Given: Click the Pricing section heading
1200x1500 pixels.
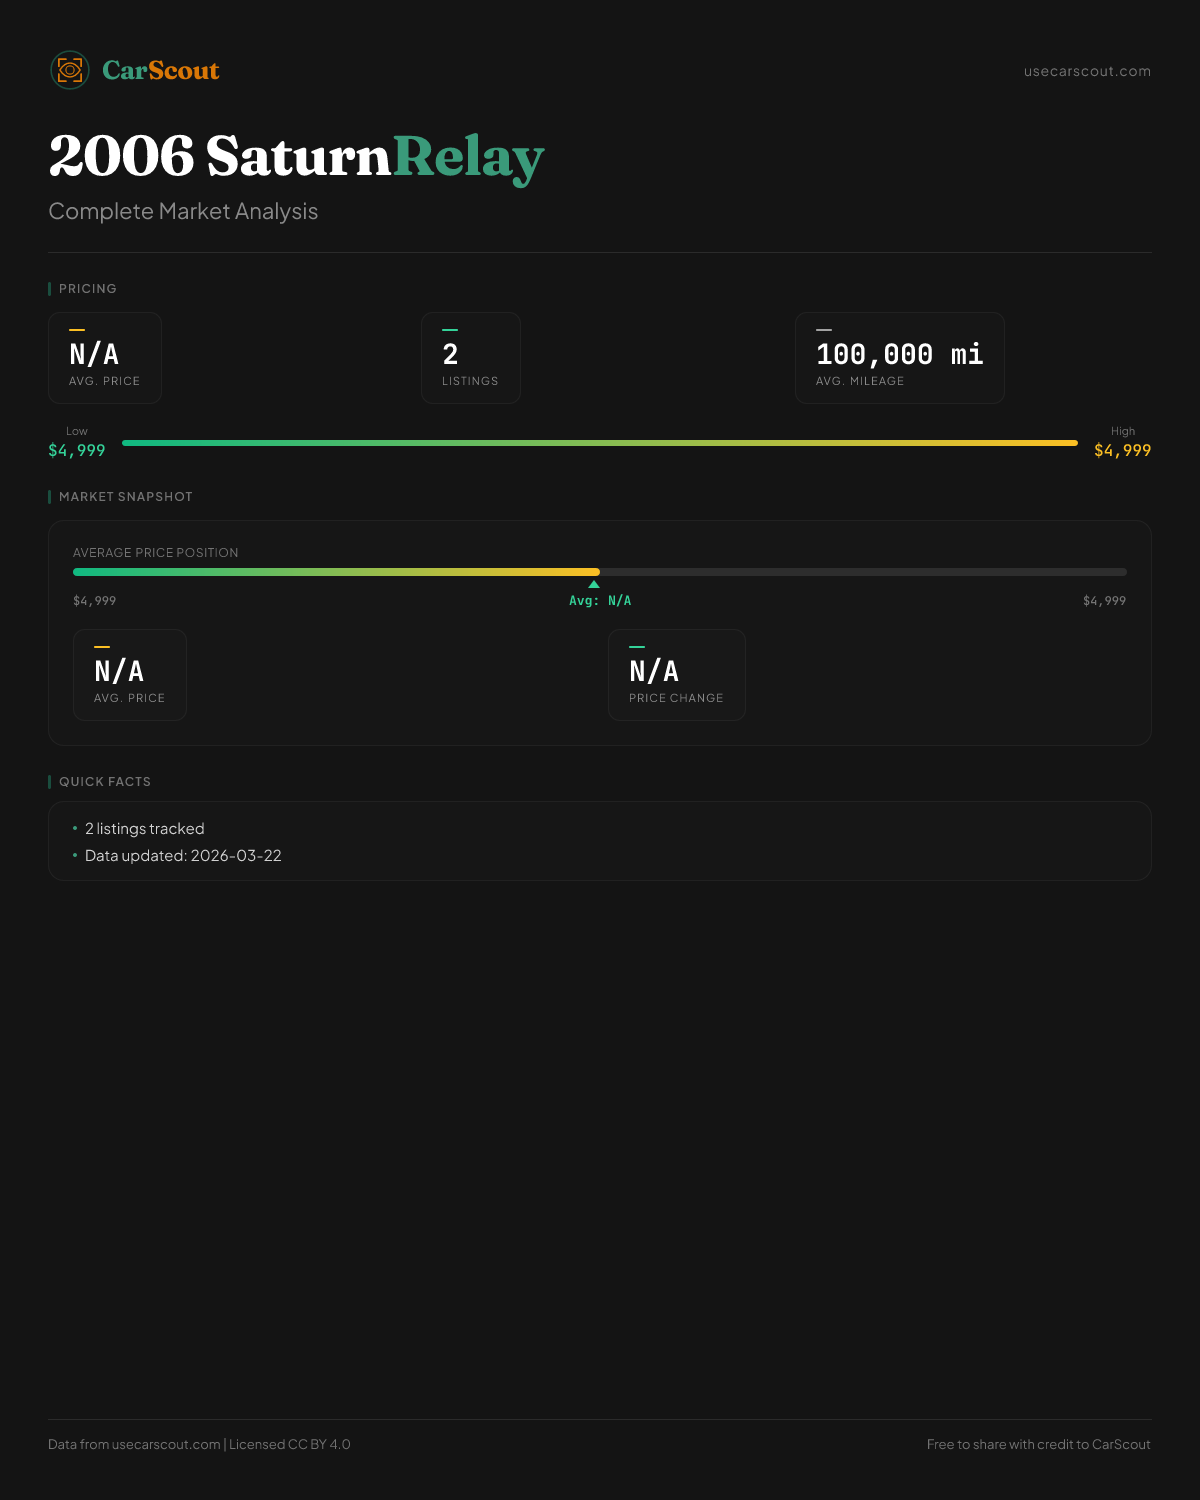Looking at the screenshot, I should point(88,289).
